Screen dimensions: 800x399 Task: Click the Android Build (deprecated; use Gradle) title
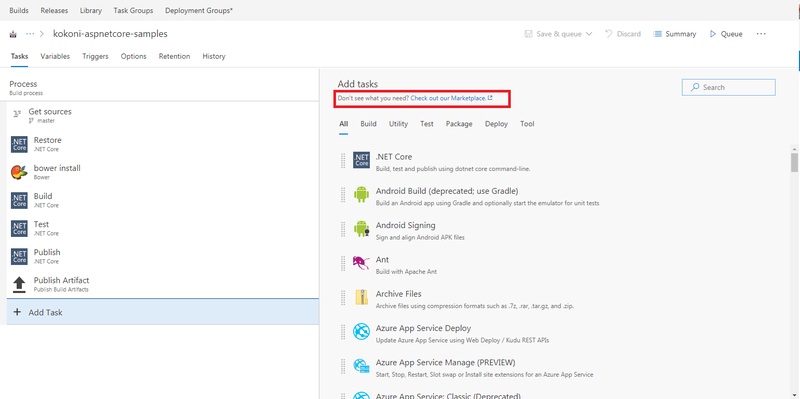click(447, 191)
